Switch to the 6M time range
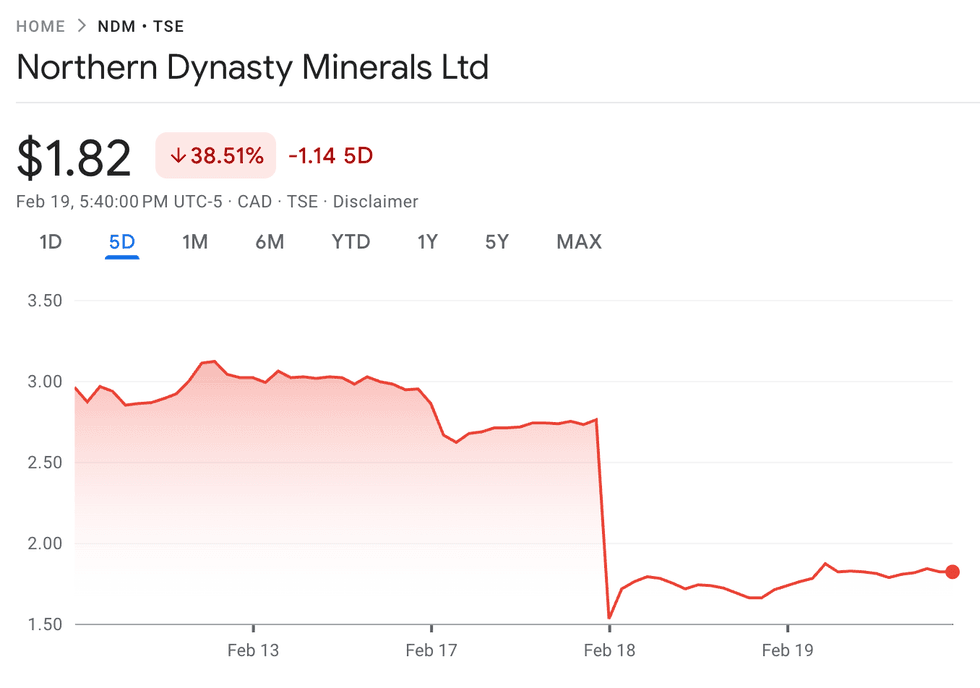This screenshot has width=980, height=688. coord(269,242)
